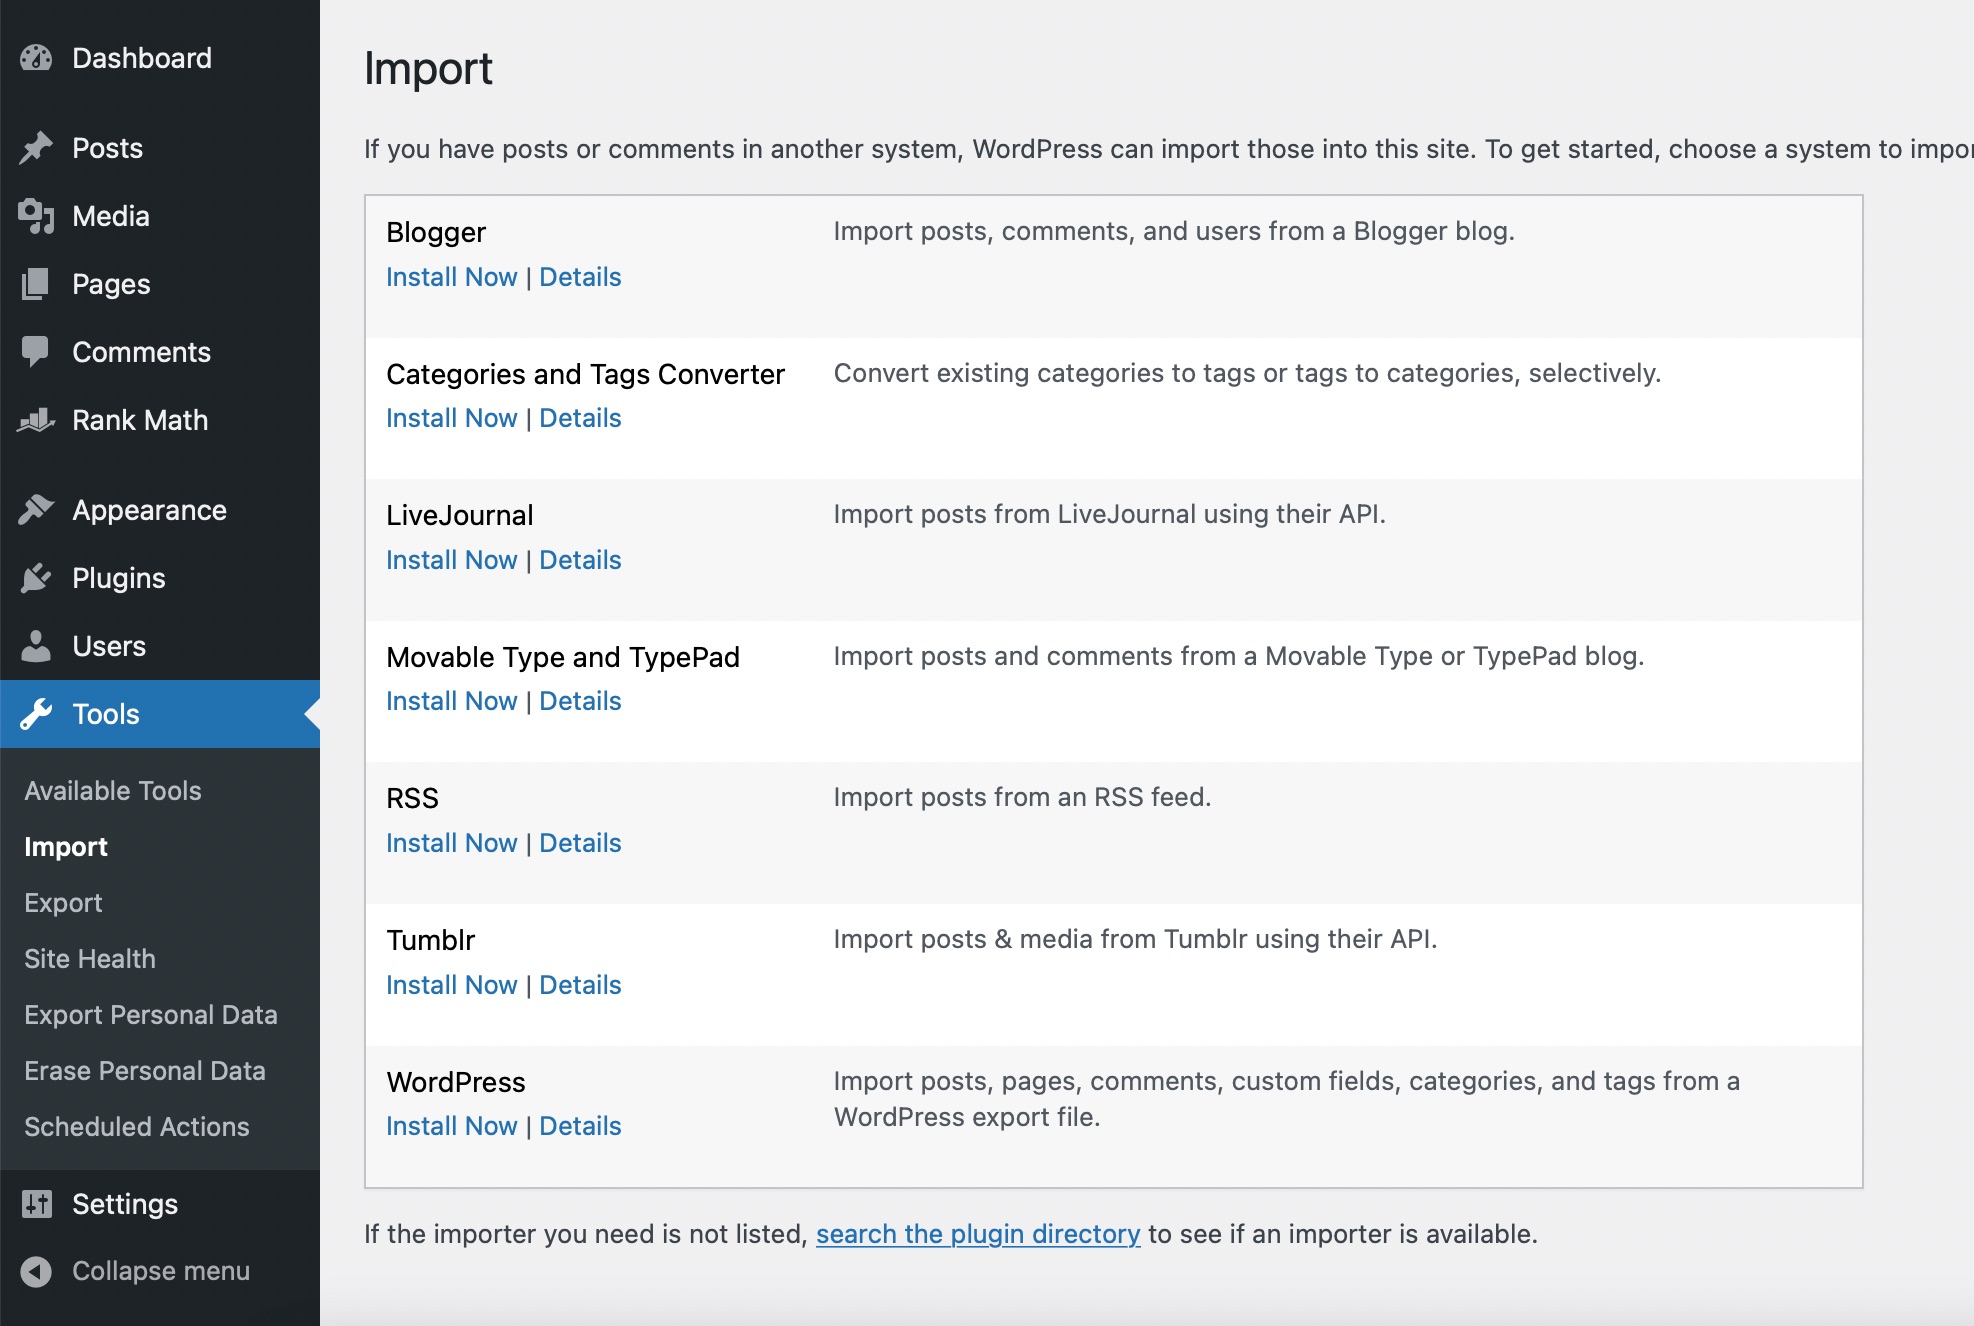This screenshot has height=1326, width=1974.
Task: Click the Rank Math chart icon
Action: (36, 420)
